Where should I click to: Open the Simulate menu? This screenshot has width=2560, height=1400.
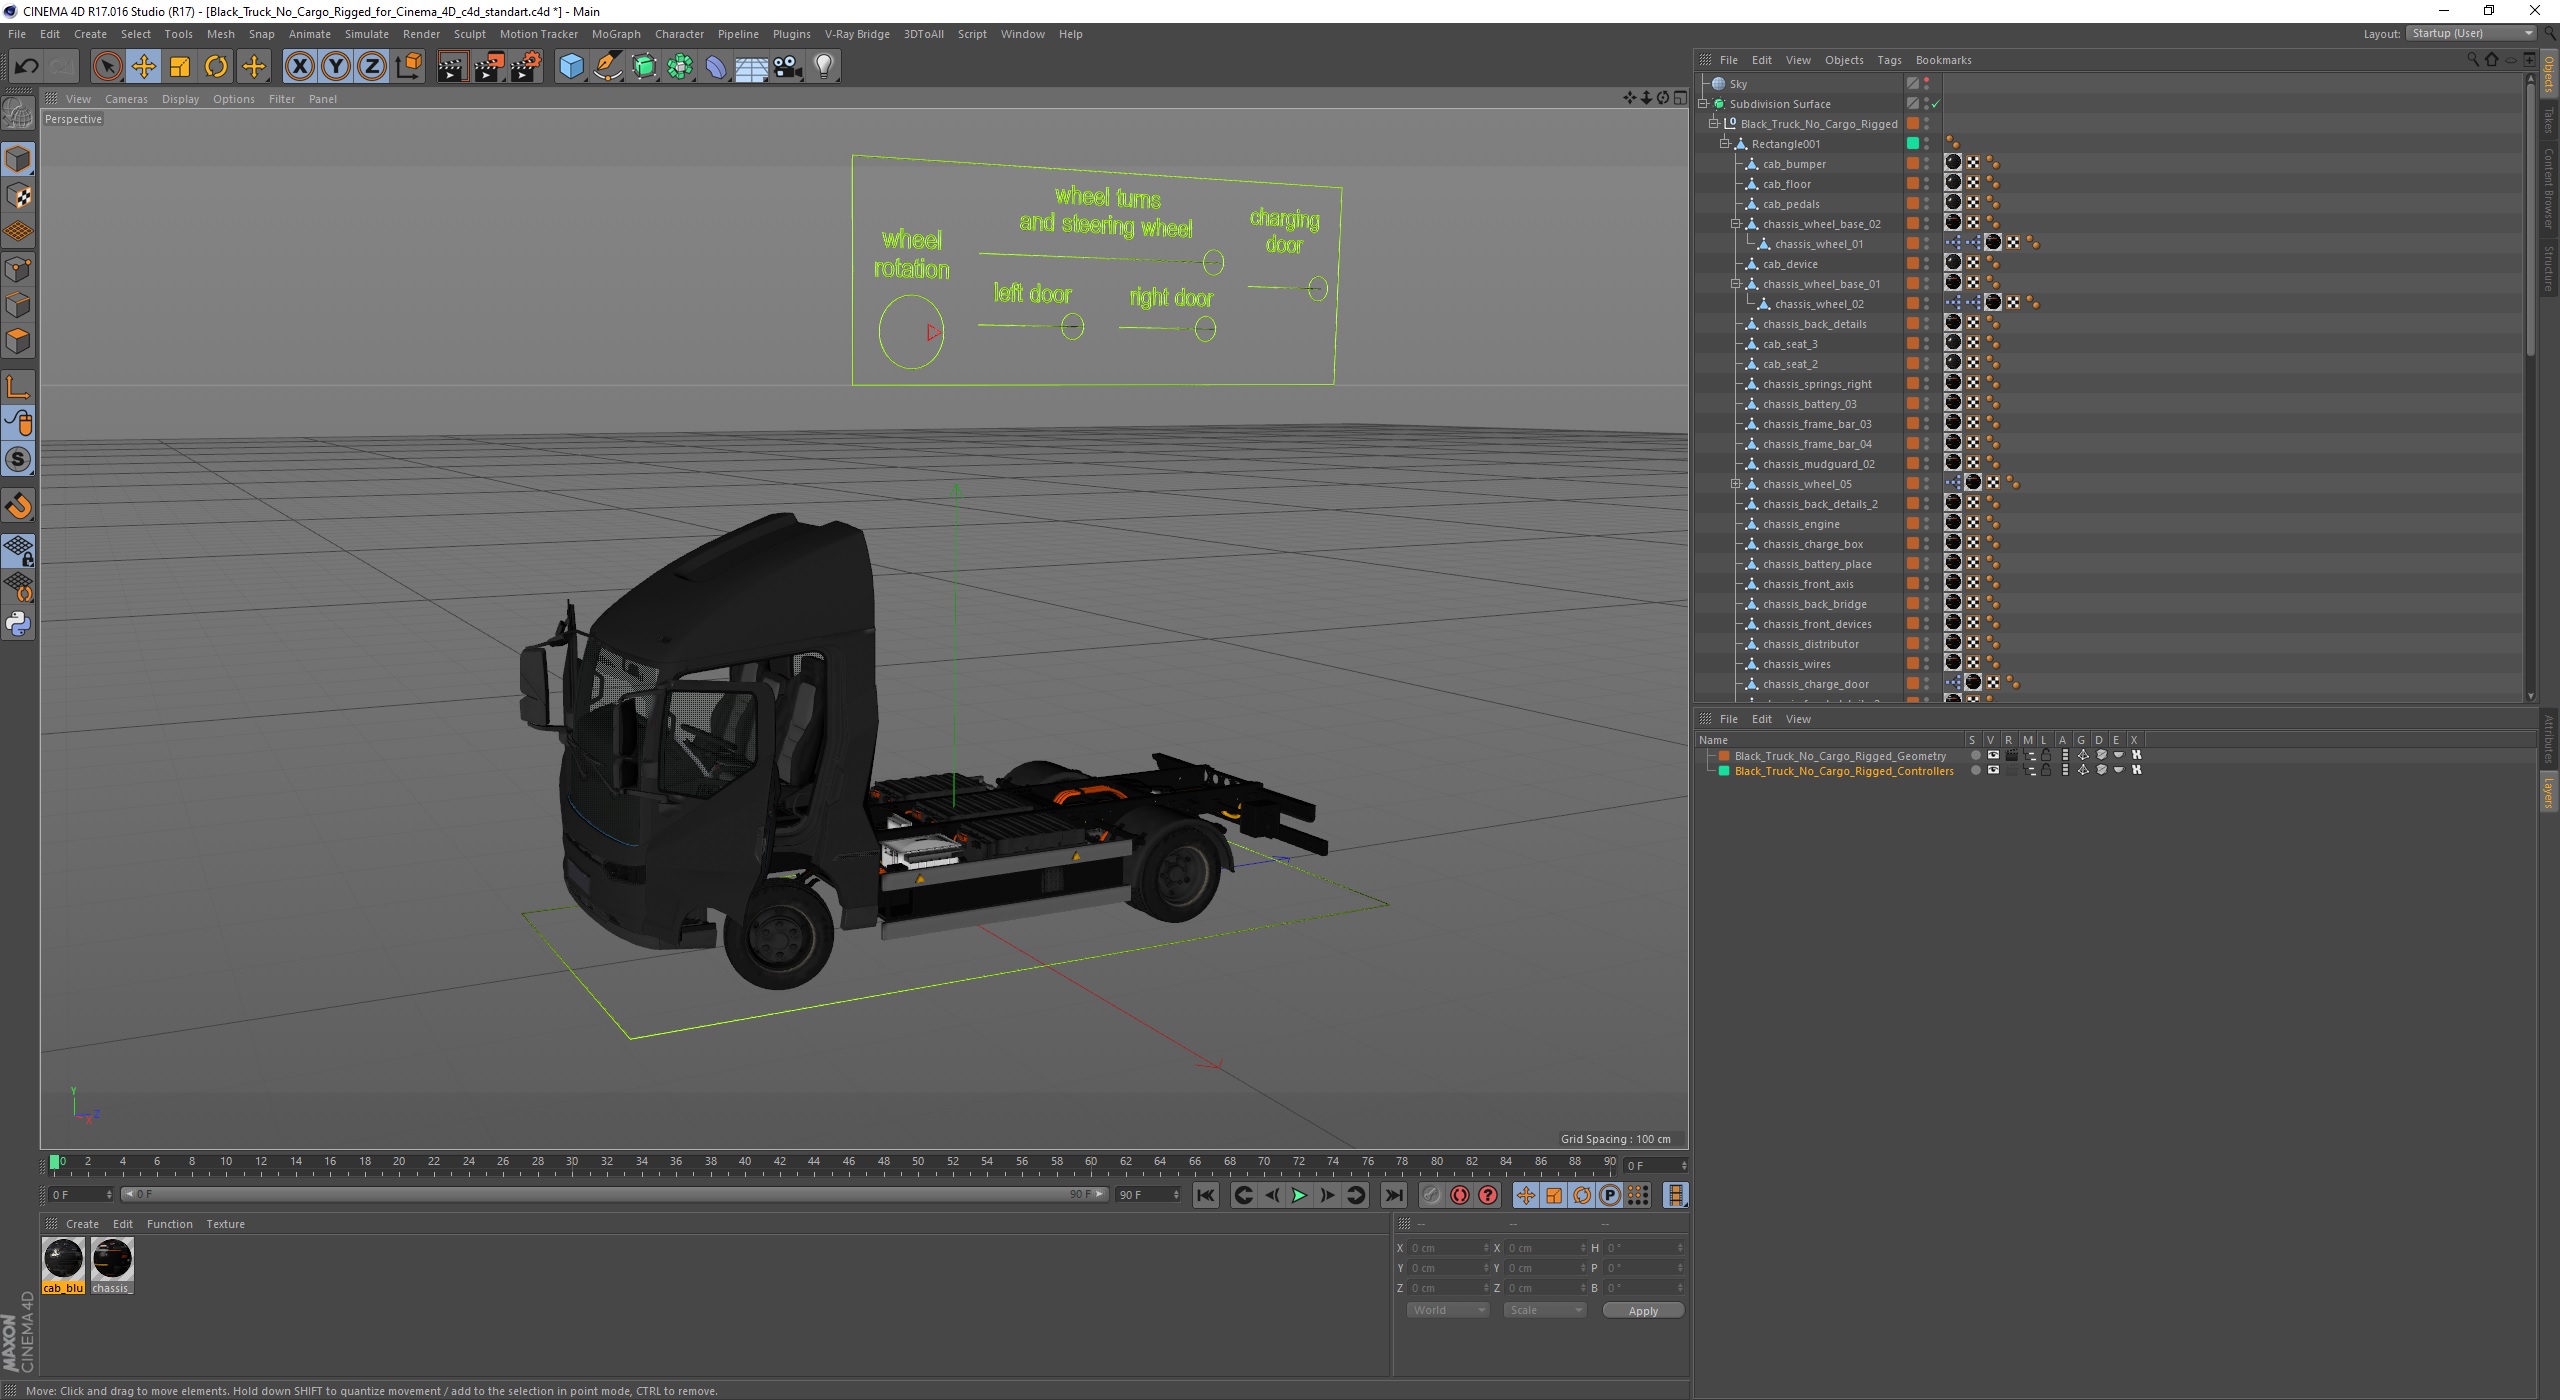pyautogui.click(x=367, y=34)
